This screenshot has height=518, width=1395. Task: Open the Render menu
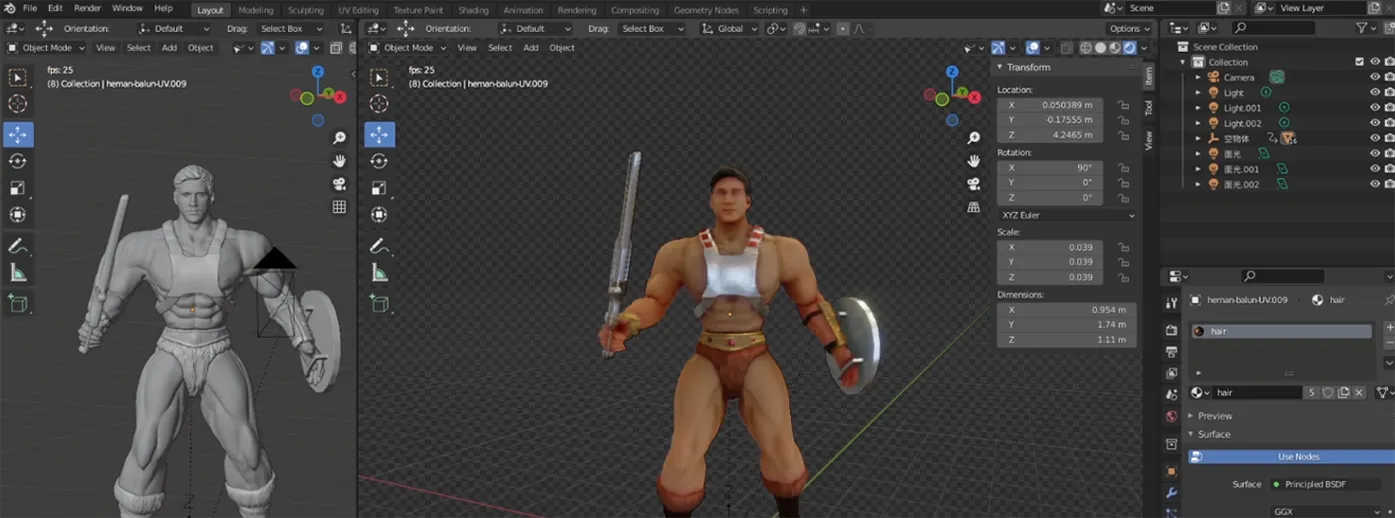click(87, 8)
